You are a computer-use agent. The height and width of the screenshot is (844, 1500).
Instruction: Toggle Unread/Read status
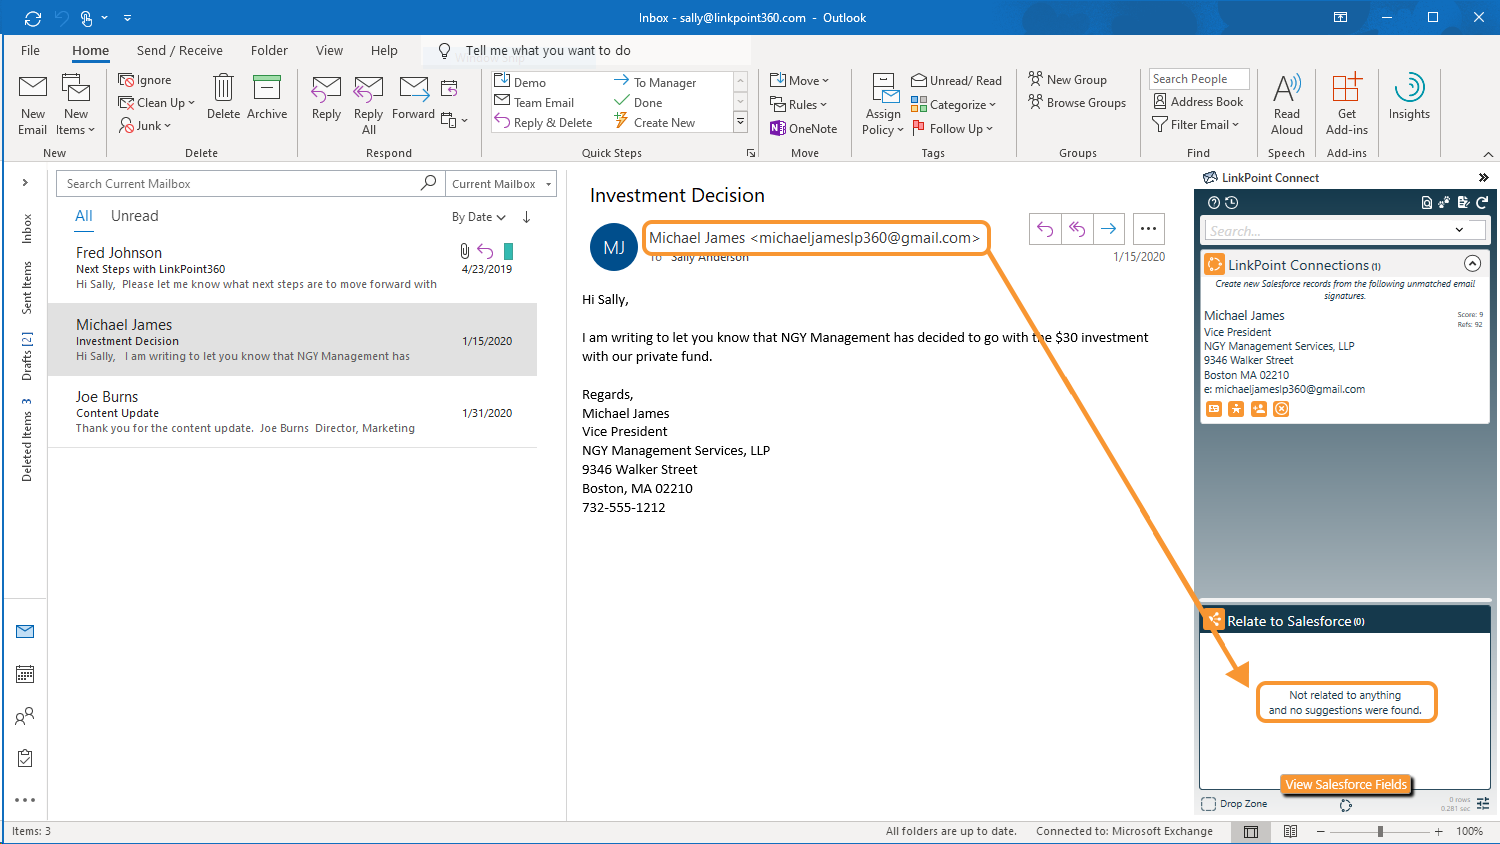coord(956,80)
